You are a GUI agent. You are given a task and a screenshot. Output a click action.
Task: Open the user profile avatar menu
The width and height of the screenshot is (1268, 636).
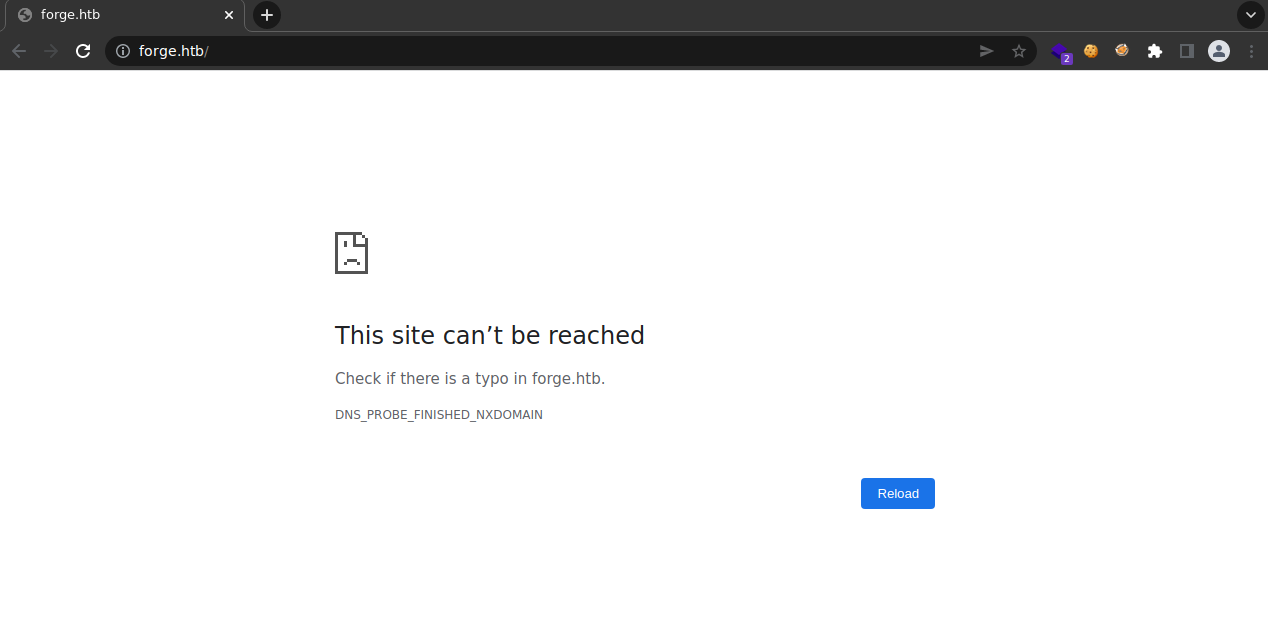1218,51
